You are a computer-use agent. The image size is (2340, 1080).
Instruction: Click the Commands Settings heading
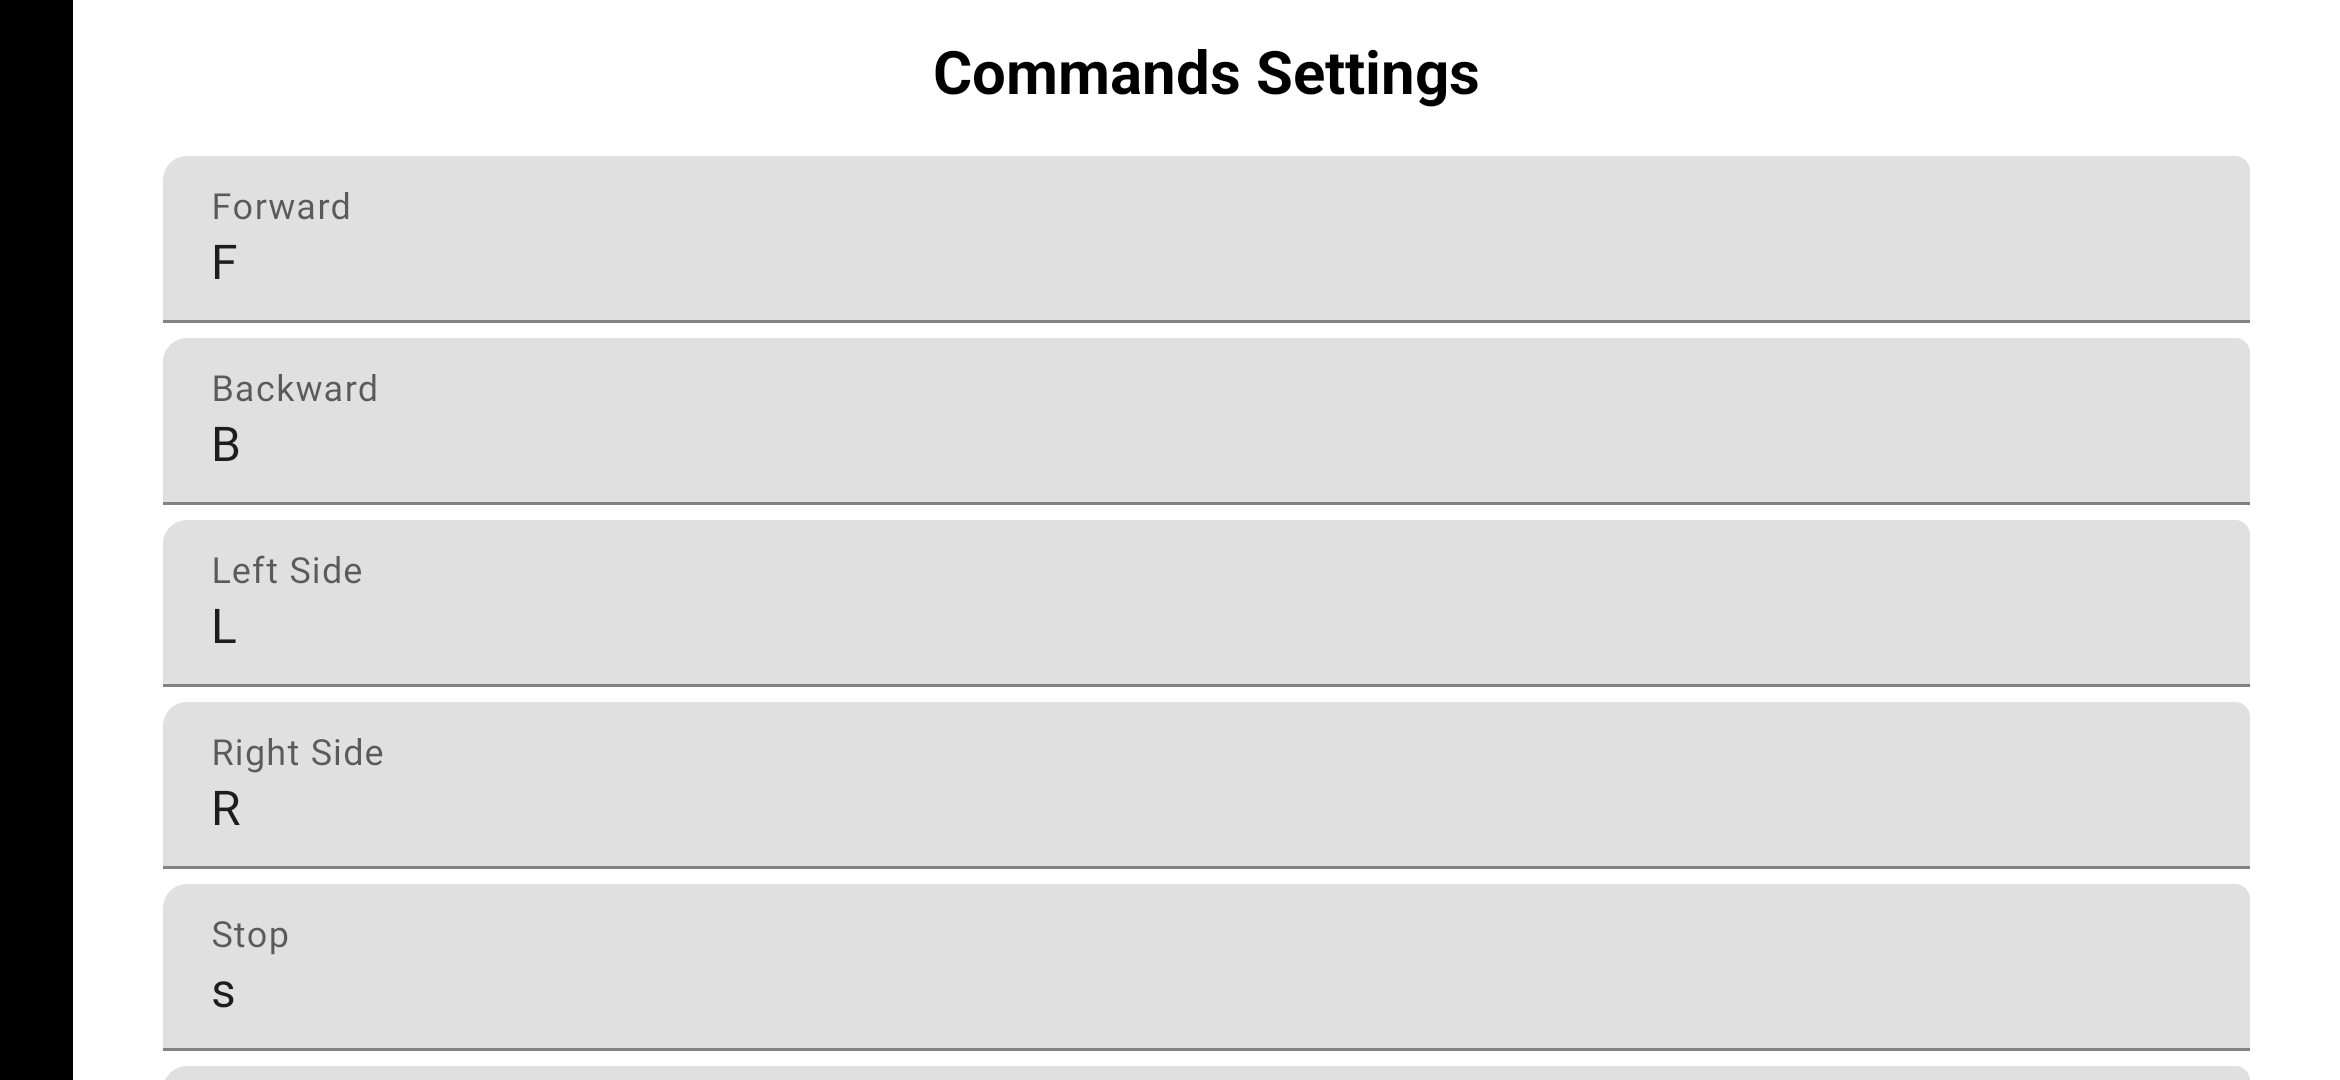(x=1206, y=73)
